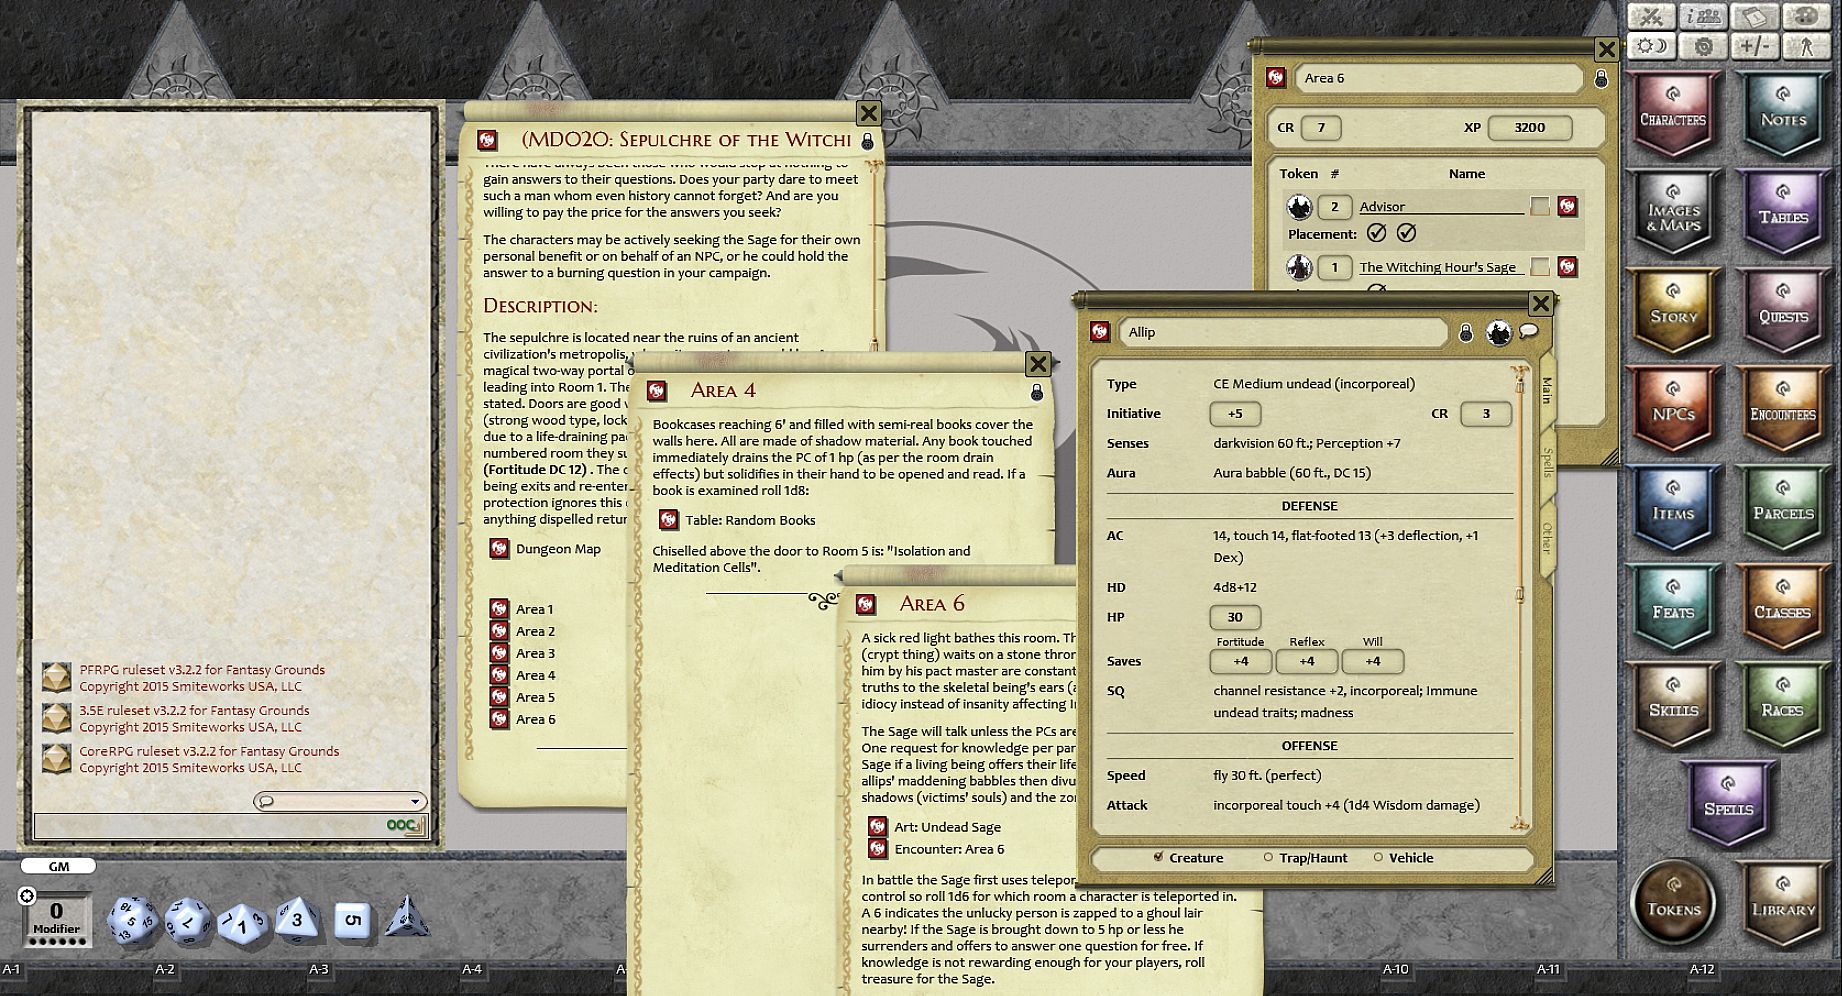Open the Races list
The width and height of the screenshot is (1842, 996).
tap(1783, 706)
